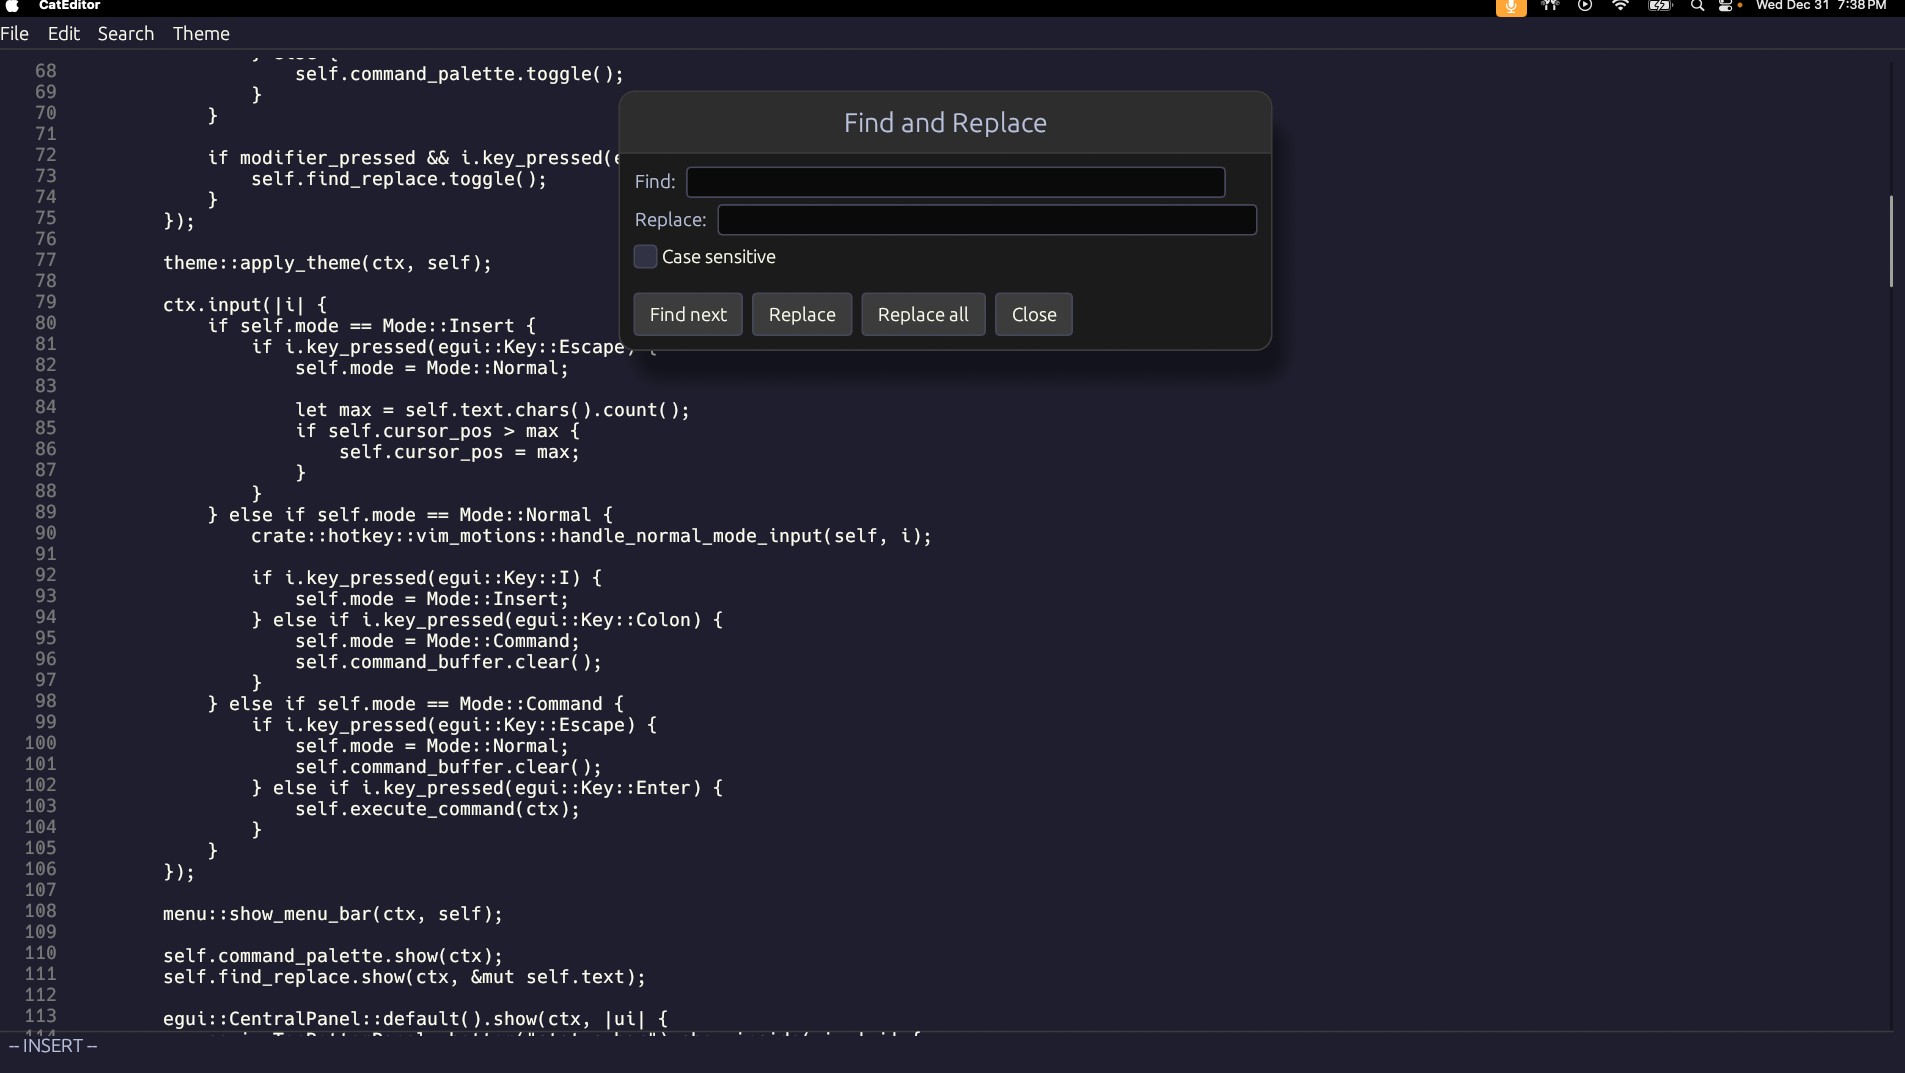Click the Find next button

pos(688,314)
